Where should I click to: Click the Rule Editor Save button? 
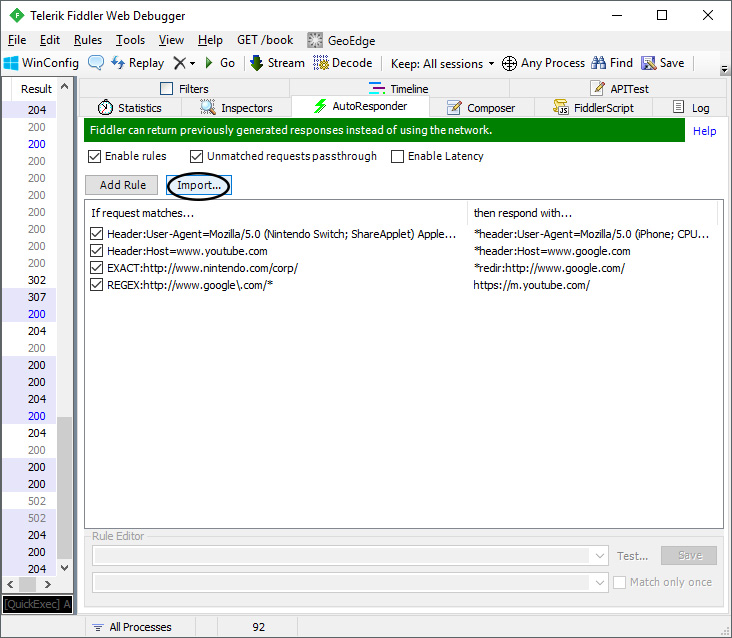(x=689, y=555)
